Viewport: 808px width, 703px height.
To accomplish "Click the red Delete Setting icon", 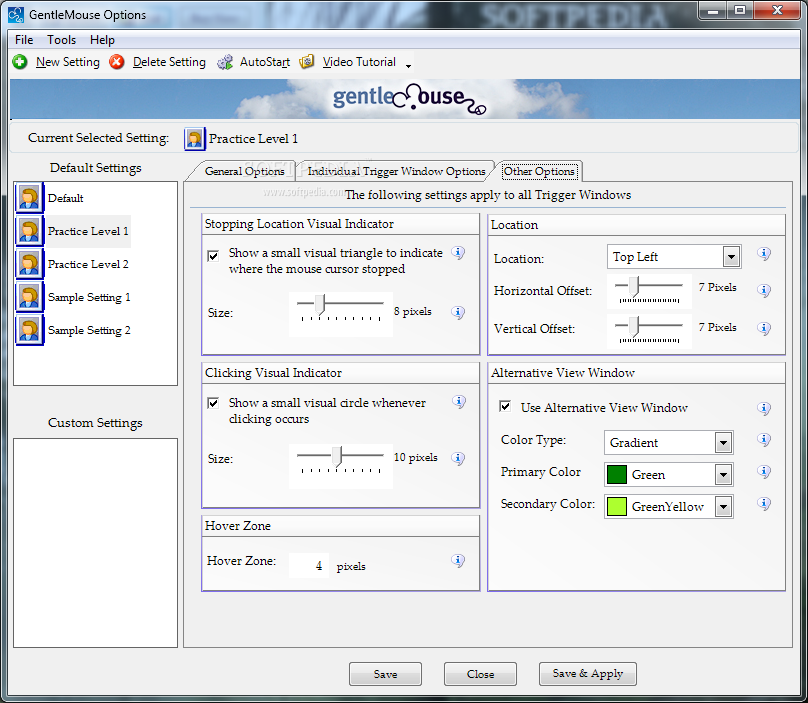I will point(117,62).
